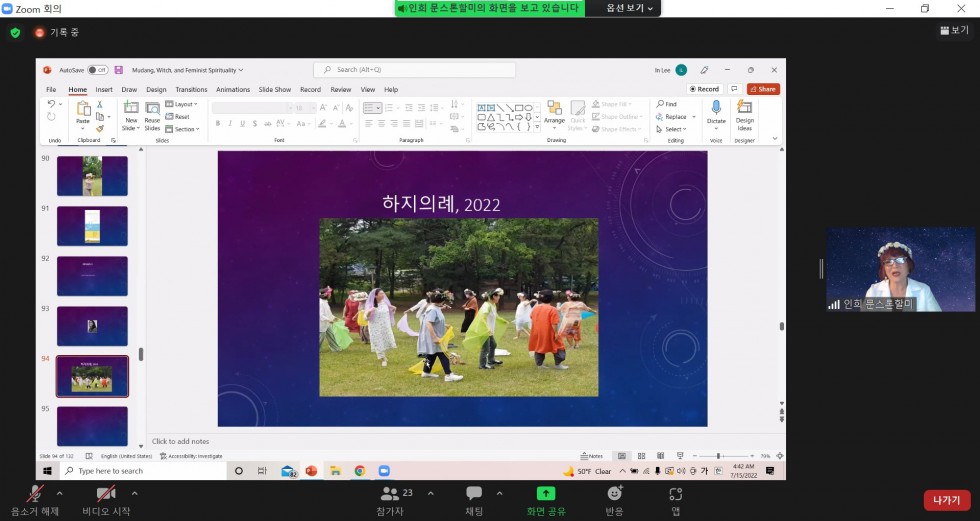The width and height of the screenshot is (980, 521).
Task: Open the Slide Show ribbon tab
Action: pyautogui.click(x=275, y=89)
